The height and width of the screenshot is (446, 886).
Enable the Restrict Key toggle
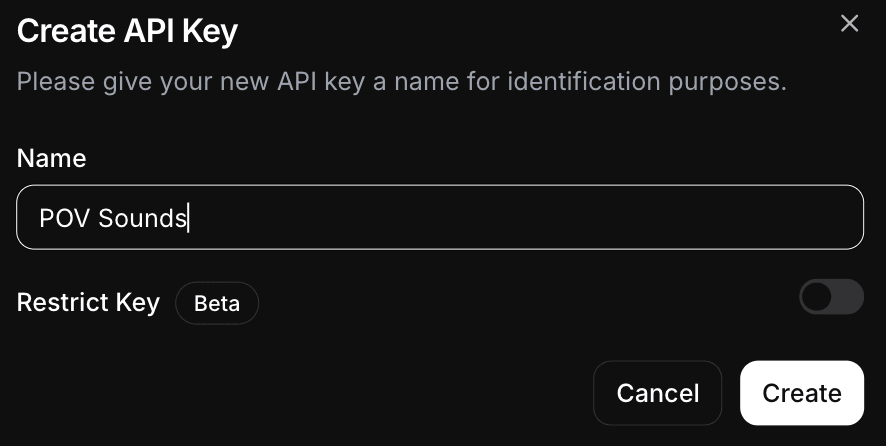pos(831,297)
